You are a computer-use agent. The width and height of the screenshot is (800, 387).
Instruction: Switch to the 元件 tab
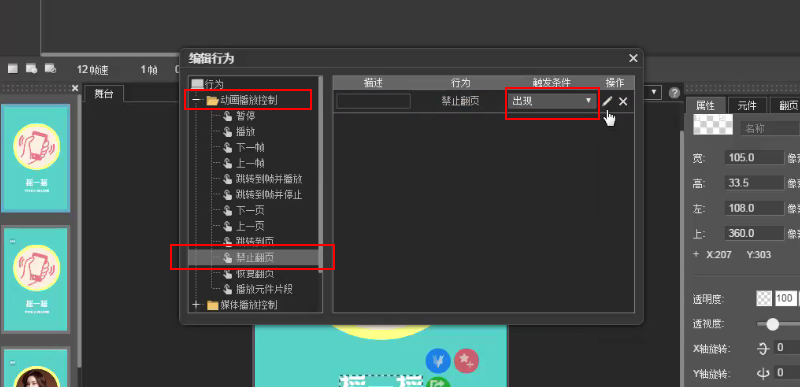[x=746, y=106]
